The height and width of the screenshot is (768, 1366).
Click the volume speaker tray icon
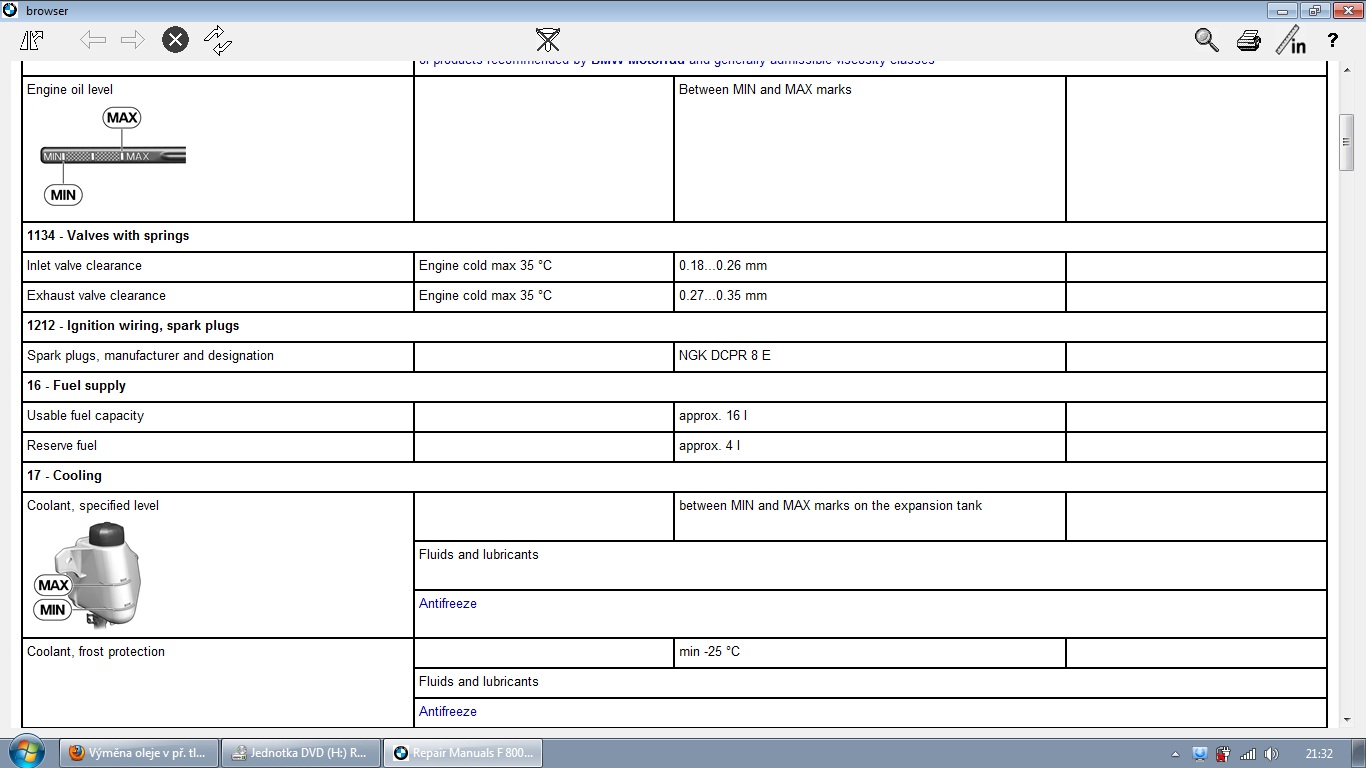(x=1271, y=754)
